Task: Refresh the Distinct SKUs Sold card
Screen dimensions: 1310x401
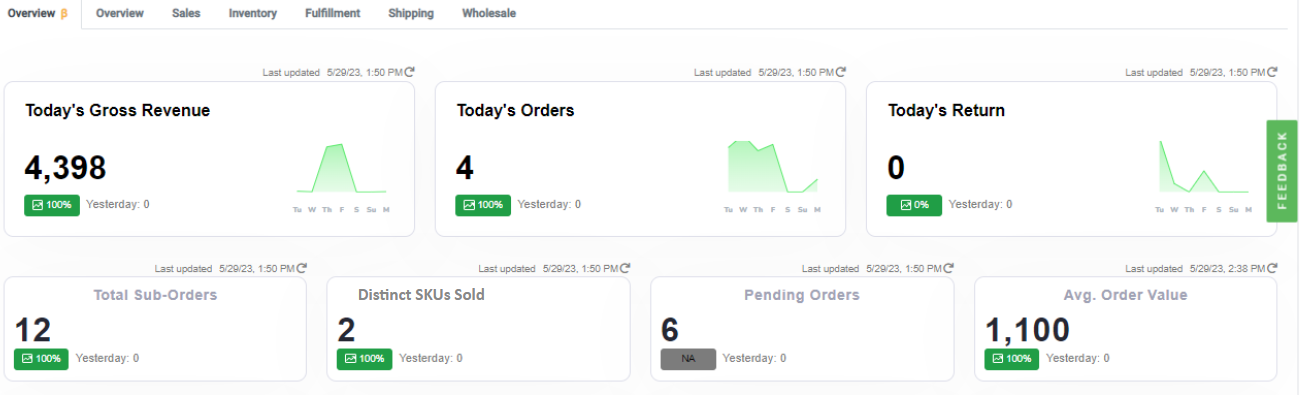Action: pos(625,268)
